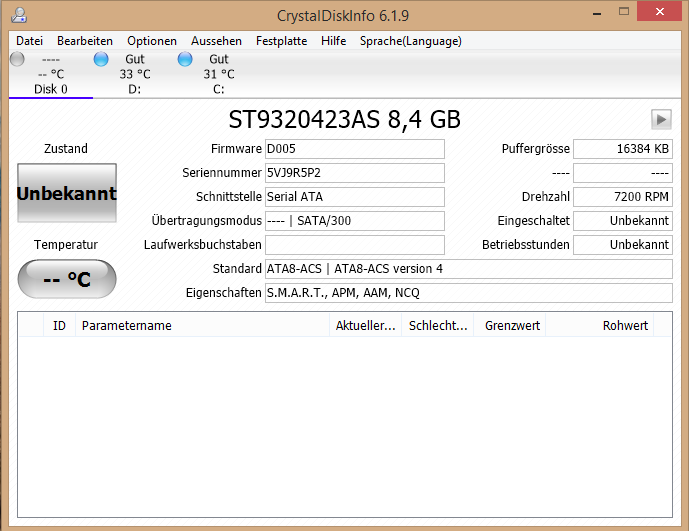
Task: Click the Drehzahl value 7200 RPM
Action: coord(623,197)
